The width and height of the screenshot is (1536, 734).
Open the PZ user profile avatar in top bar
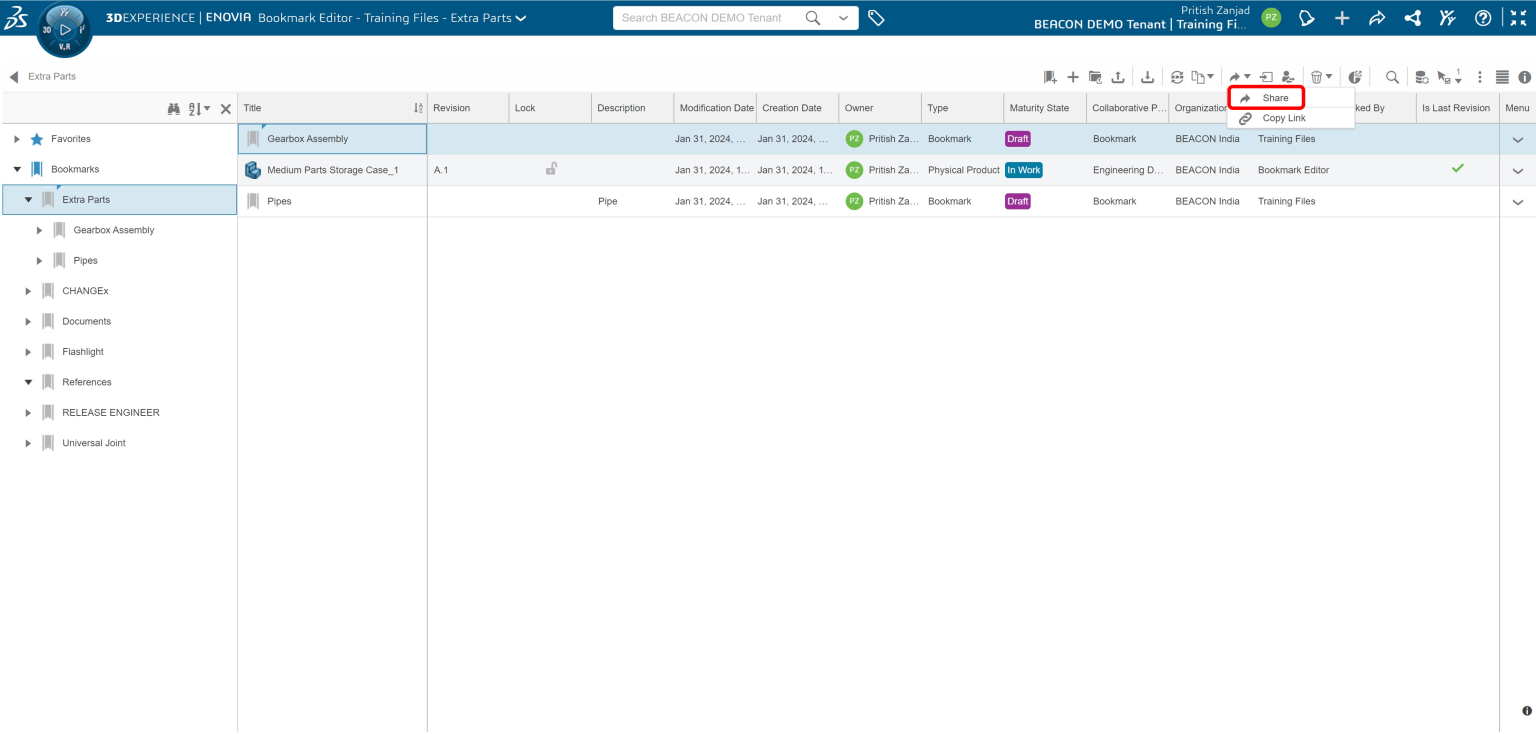pyautogui.click(x=1271, y=17)
